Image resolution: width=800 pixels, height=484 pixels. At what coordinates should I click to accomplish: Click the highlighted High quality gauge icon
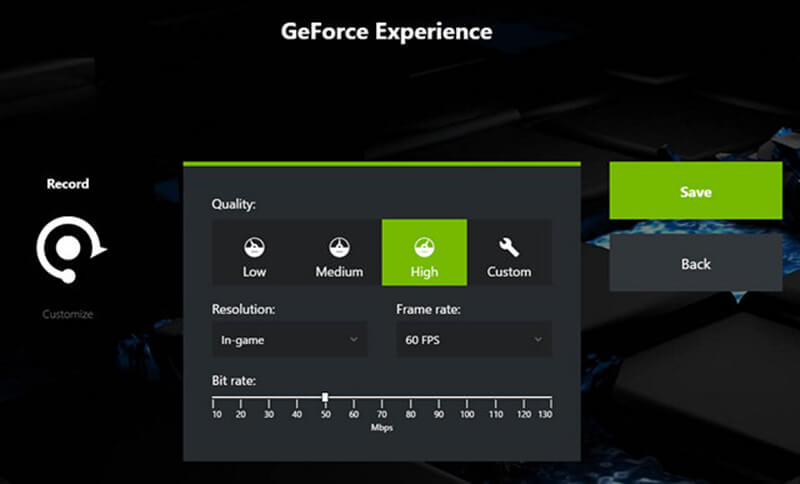tap(424, 247)
